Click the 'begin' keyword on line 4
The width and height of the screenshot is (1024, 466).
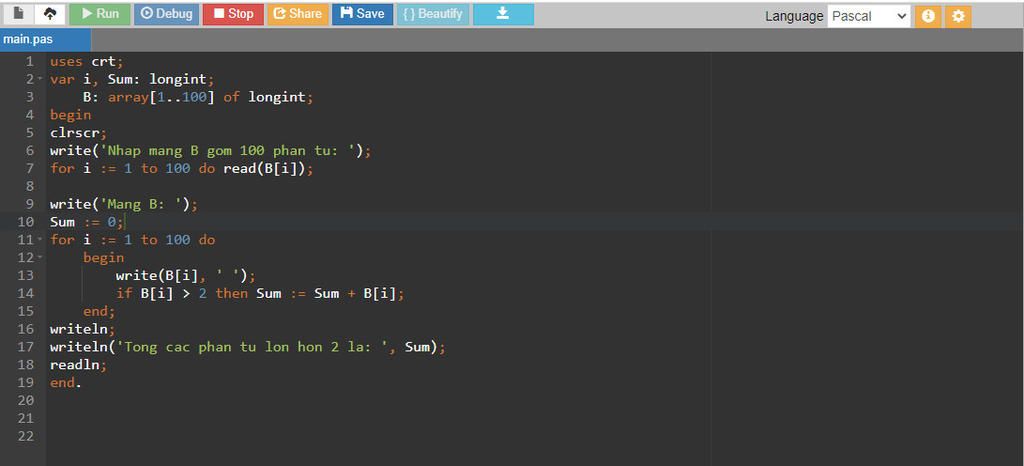coord(70,115)
